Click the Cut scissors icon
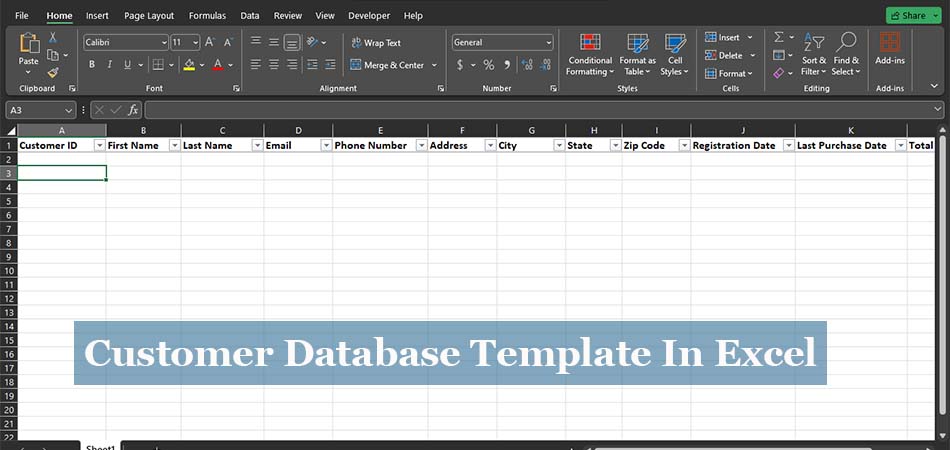 point(53,37)
